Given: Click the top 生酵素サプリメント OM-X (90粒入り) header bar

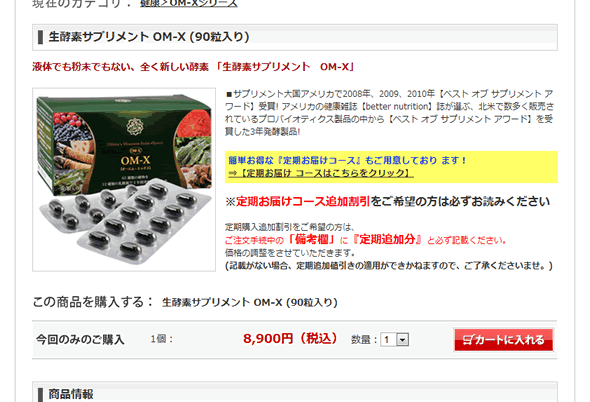Looking at the screenshot, I should coord(295,37).
